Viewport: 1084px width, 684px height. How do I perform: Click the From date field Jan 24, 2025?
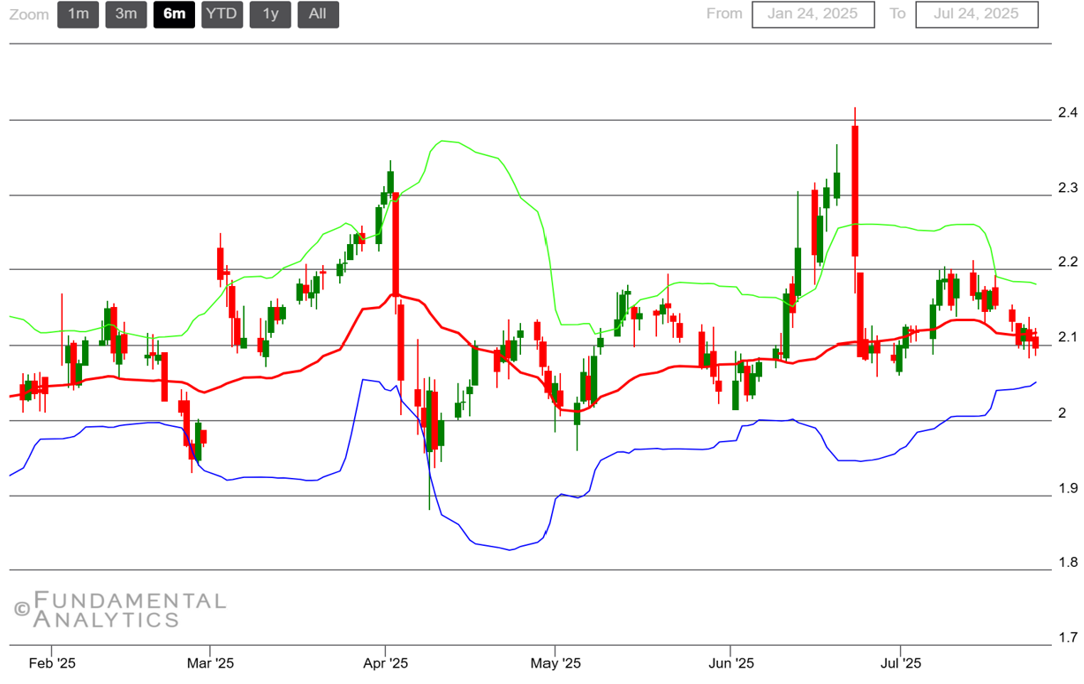tap(813, 14)
